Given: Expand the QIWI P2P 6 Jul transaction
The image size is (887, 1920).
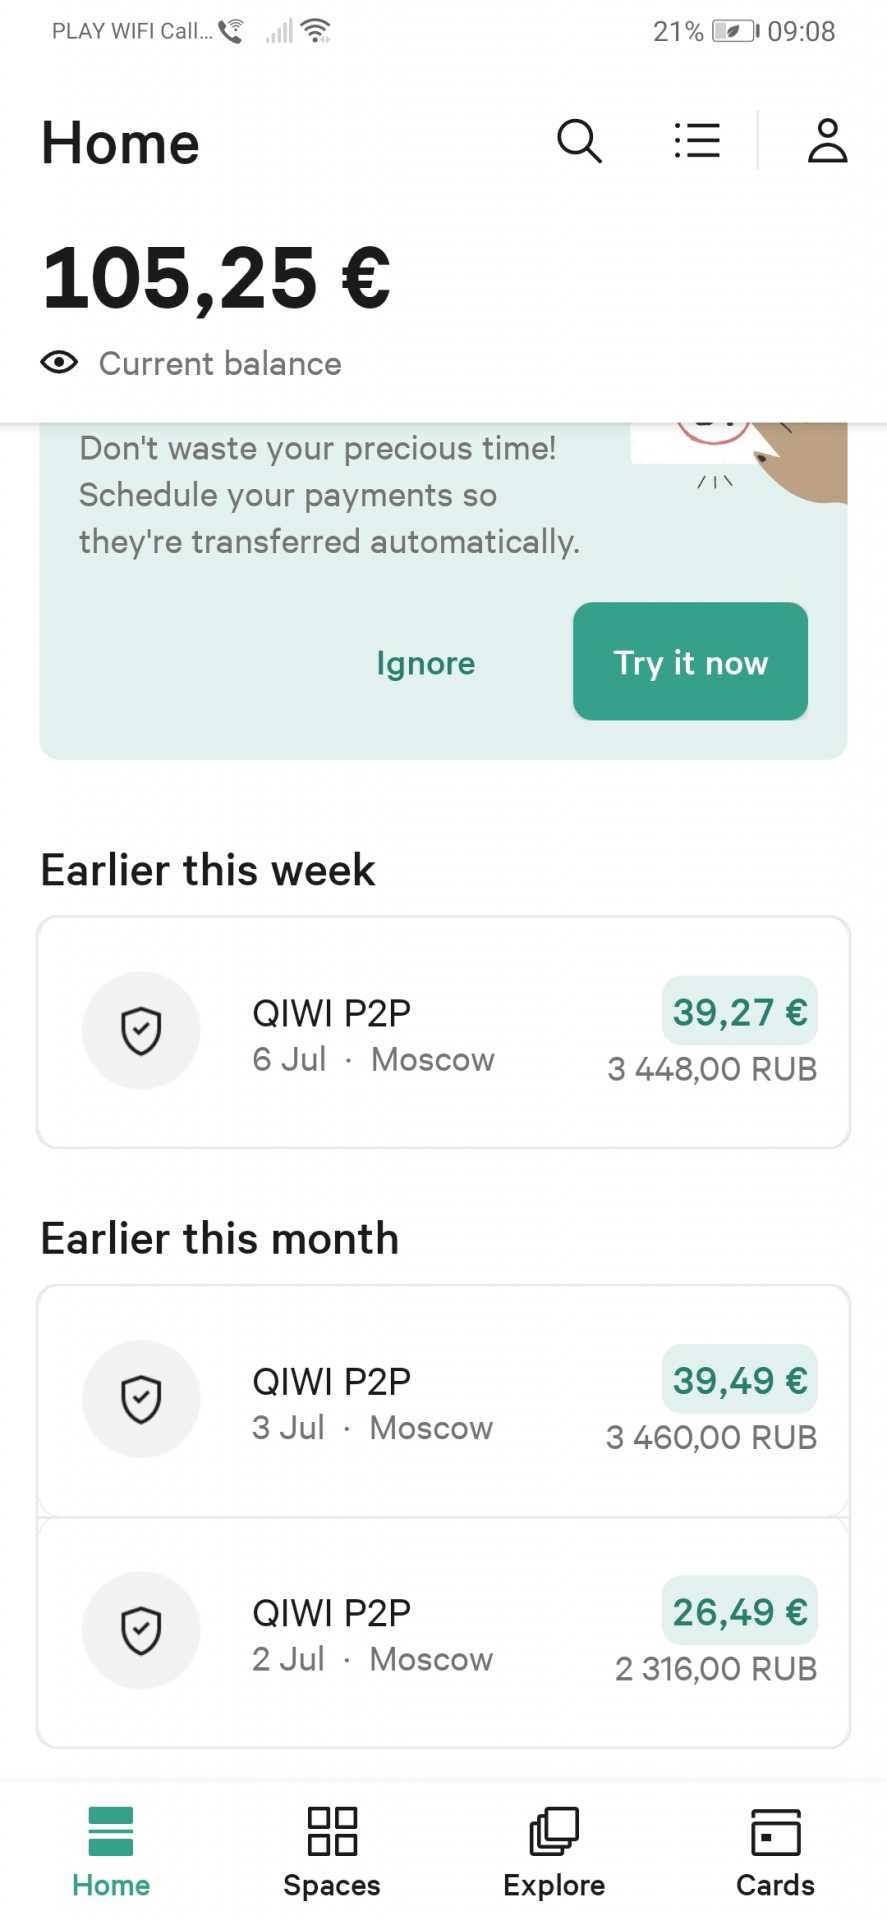Looking at the screenshot, I should coord(443,1032).
